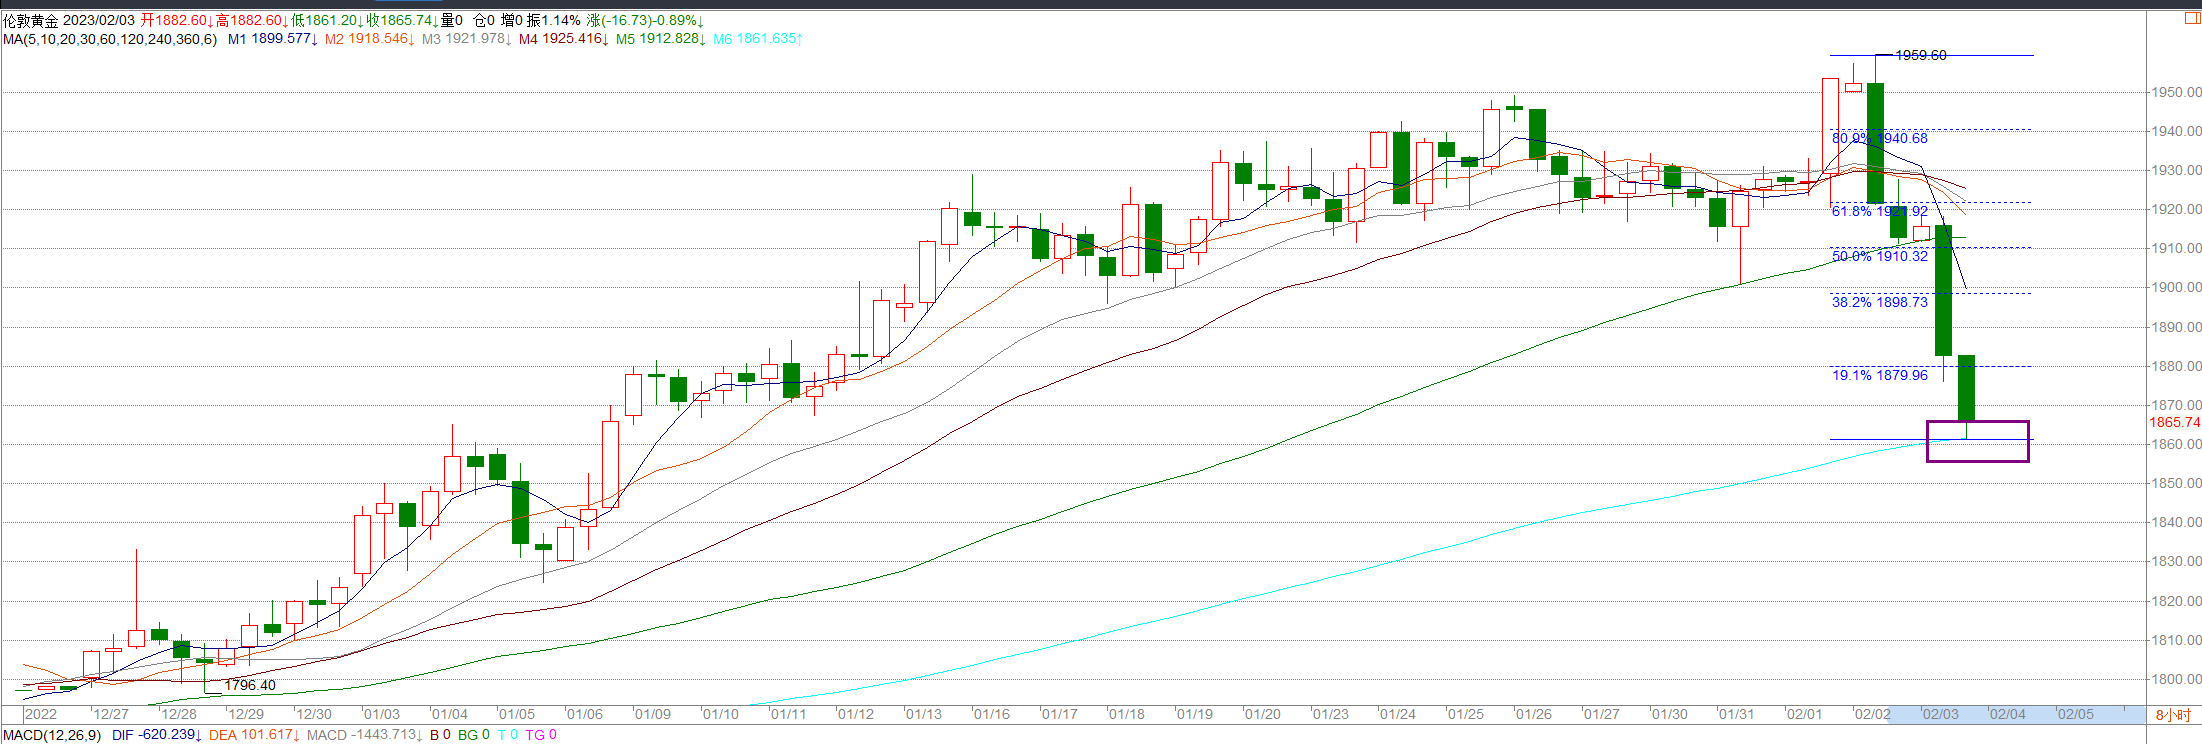Screen dimensions: 2202x744
Task: Click the BG 0 readout
Action: pos(474,735)
